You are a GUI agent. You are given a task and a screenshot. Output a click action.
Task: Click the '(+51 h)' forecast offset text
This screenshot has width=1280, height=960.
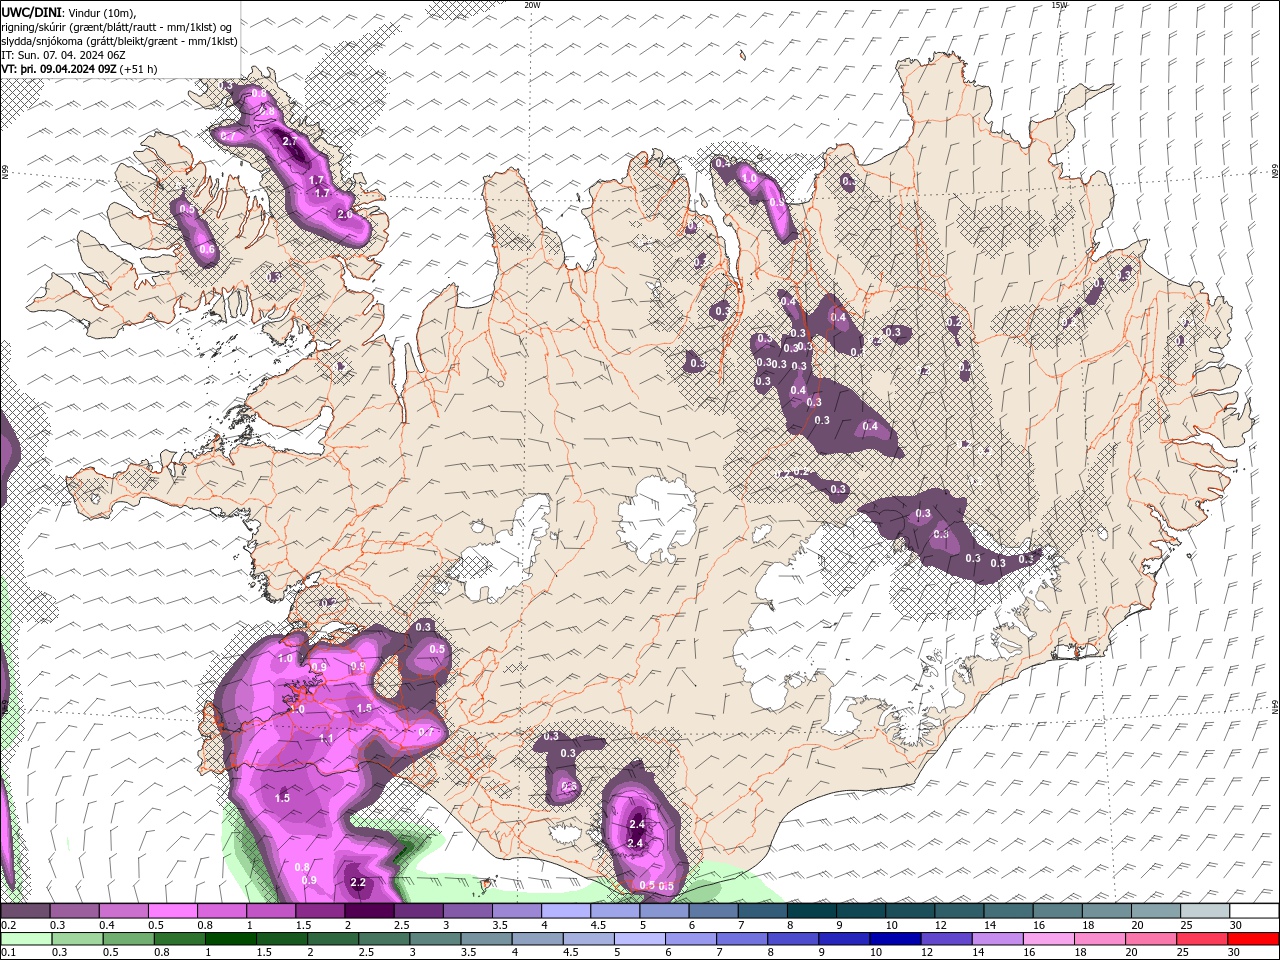click(139, 69)
